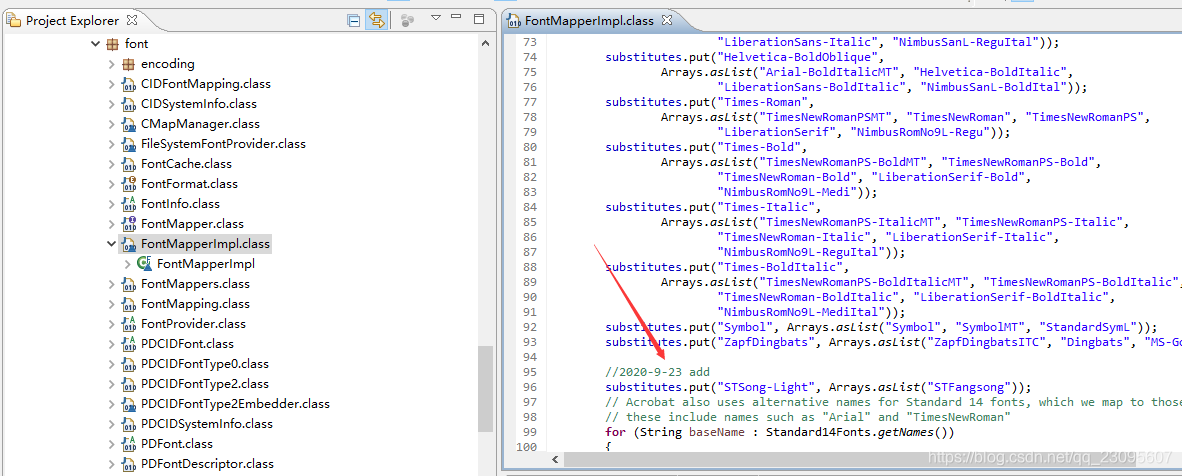Click the PDCIDSystemInfo.class file icon

129,424
